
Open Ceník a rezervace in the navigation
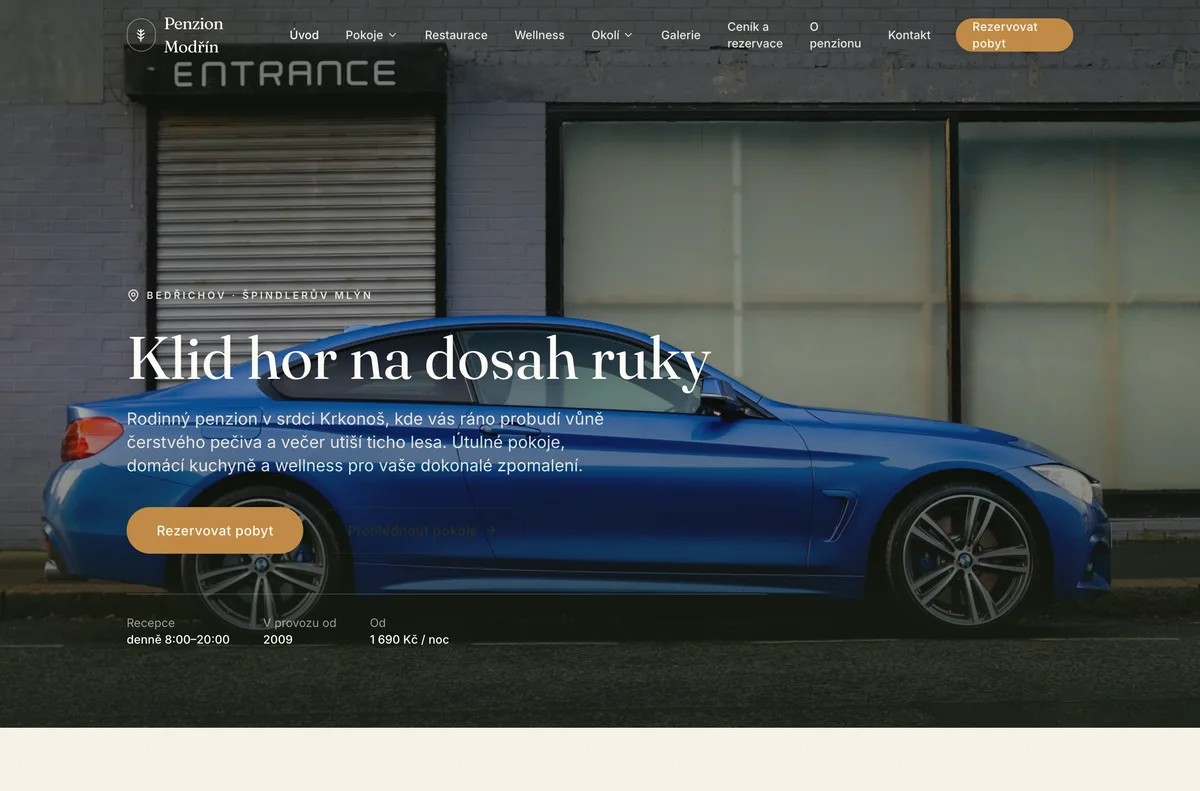pos(755,35)
